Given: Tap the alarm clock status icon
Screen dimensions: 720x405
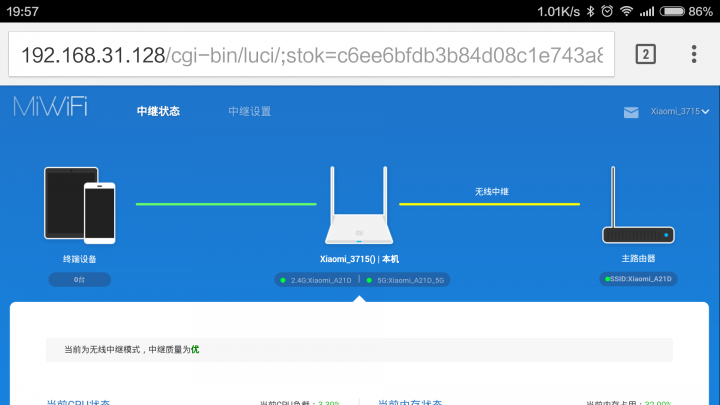Looking at the screenshot, I should (x=607, y=11).
